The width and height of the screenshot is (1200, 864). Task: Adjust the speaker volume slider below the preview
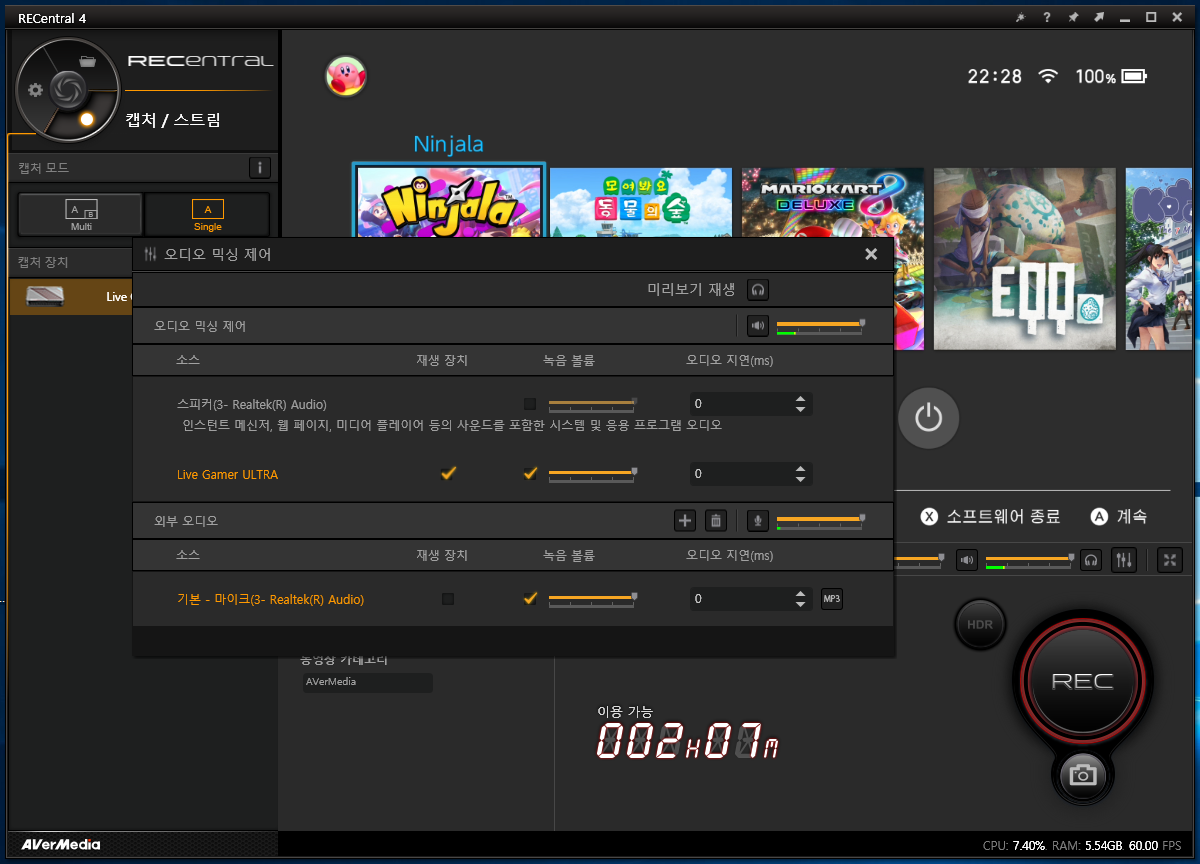click(x=1030, y=560)
